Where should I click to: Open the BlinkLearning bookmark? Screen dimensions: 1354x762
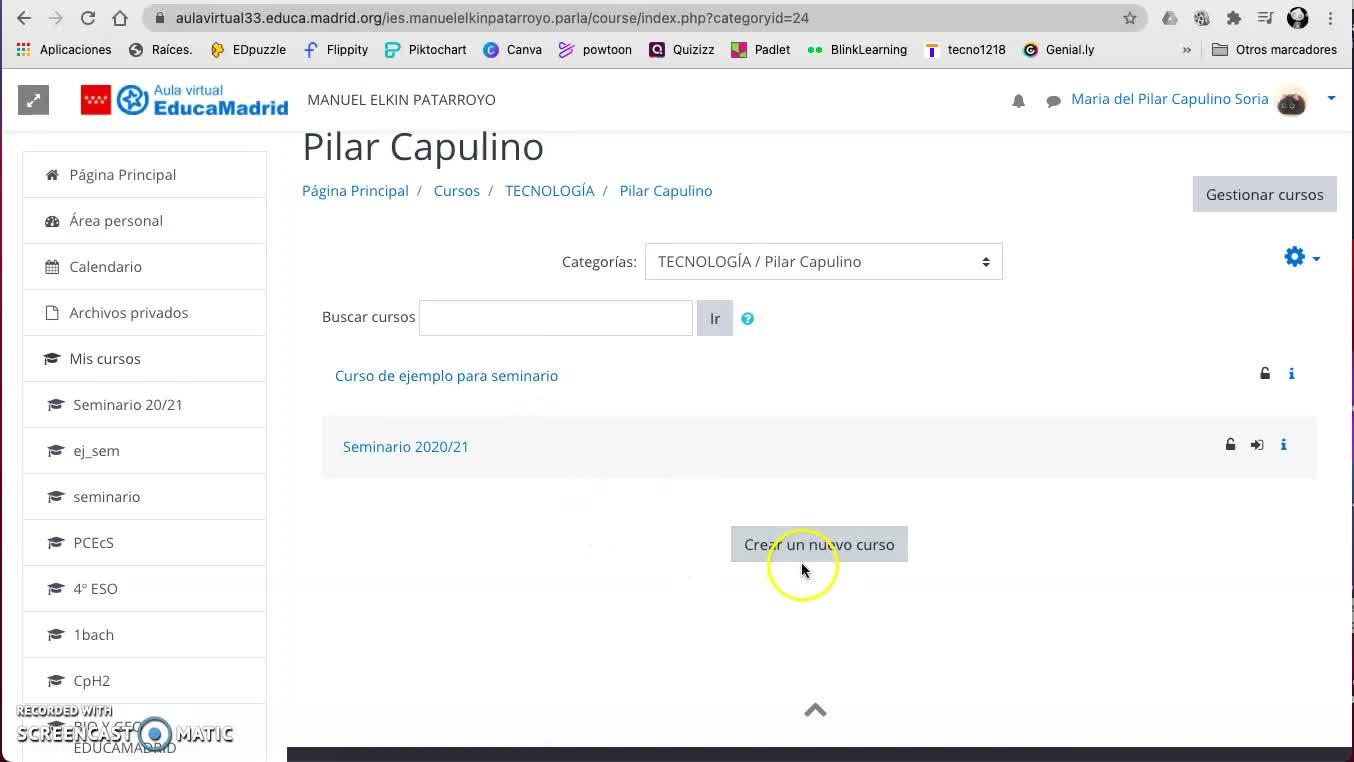coord(857,49)
